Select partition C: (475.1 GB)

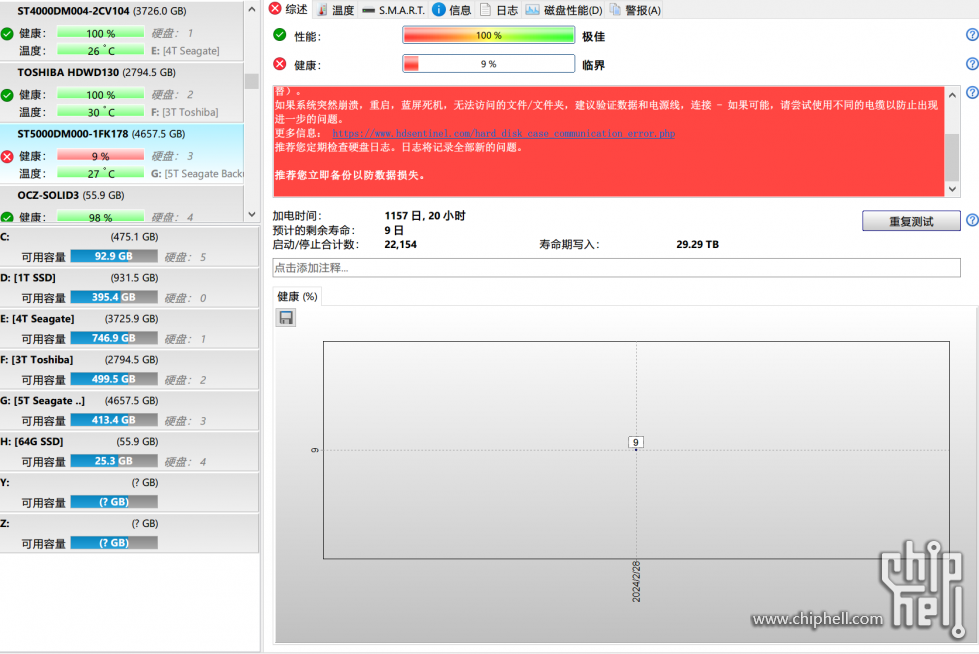tap(129, 247)
